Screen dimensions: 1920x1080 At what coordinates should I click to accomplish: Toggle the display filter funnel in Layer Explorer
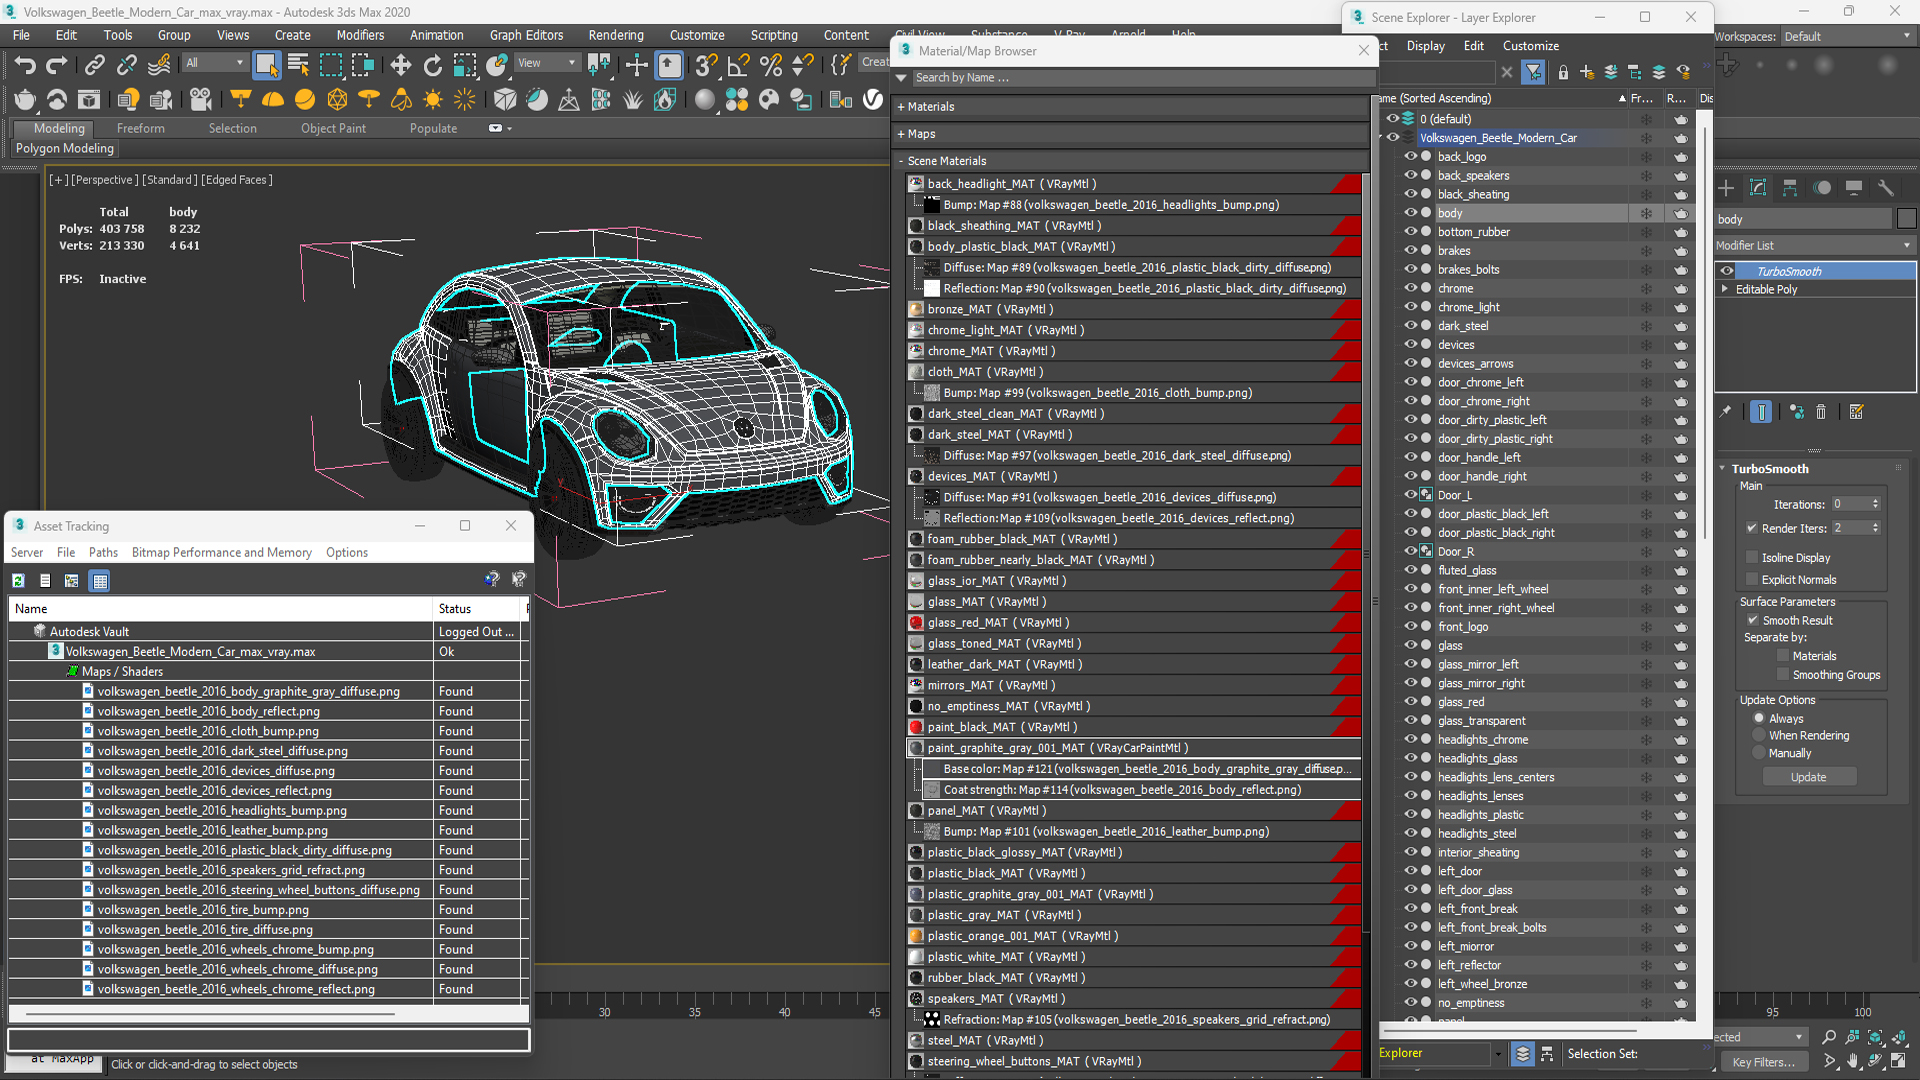tap(1533, 72)
